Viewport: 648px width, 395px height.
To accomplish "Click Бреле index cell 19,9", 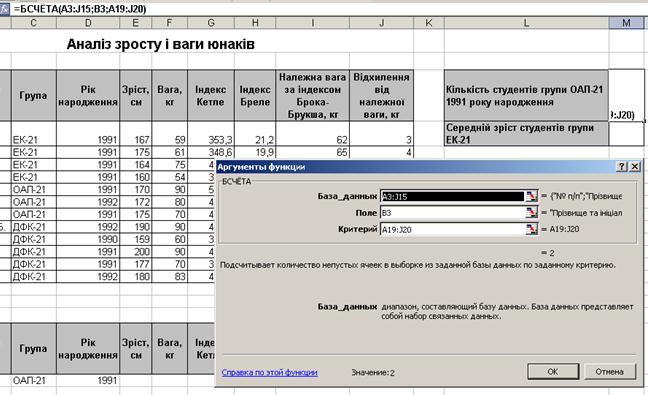I will tap(255, 152).
